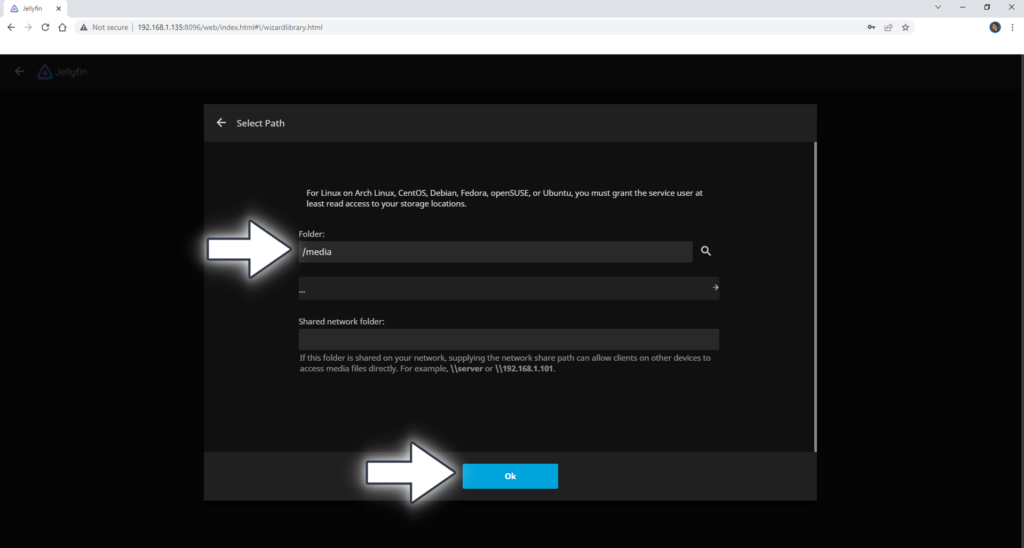This screenshot has height=548, width=1024.
Task: Click the right arrow on "..." row
Action: pyautogui.click(x=715, y=287)
